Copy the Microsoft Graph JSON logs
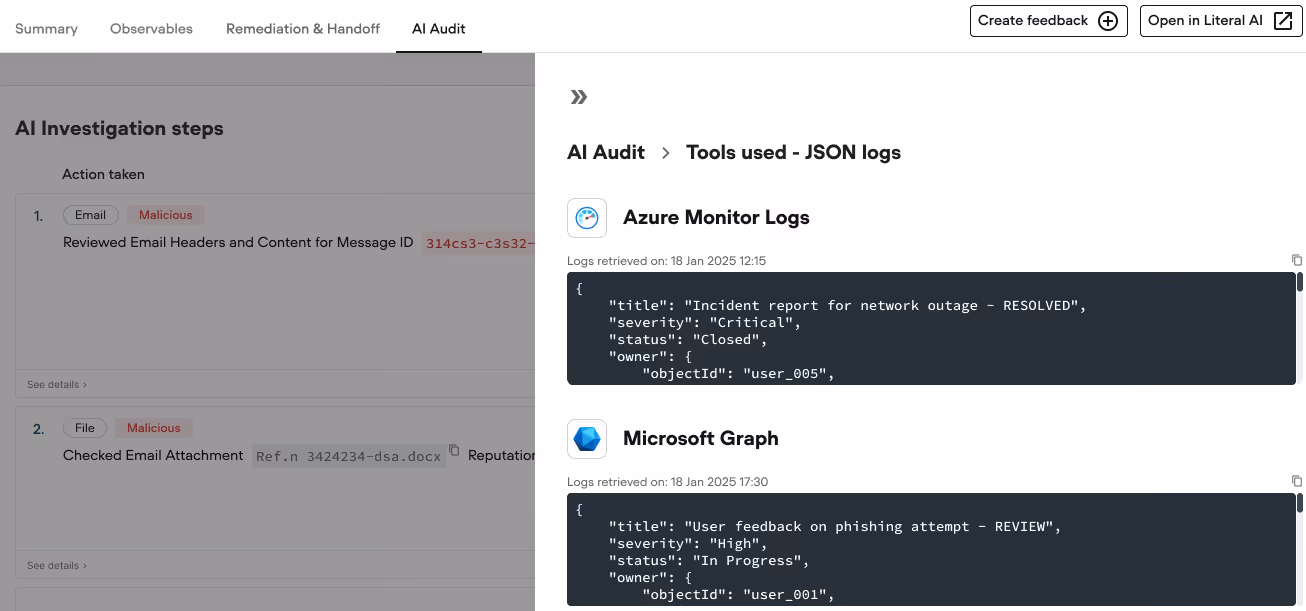This screenshot has width=1306, height=611. [x=1296, y=481]
